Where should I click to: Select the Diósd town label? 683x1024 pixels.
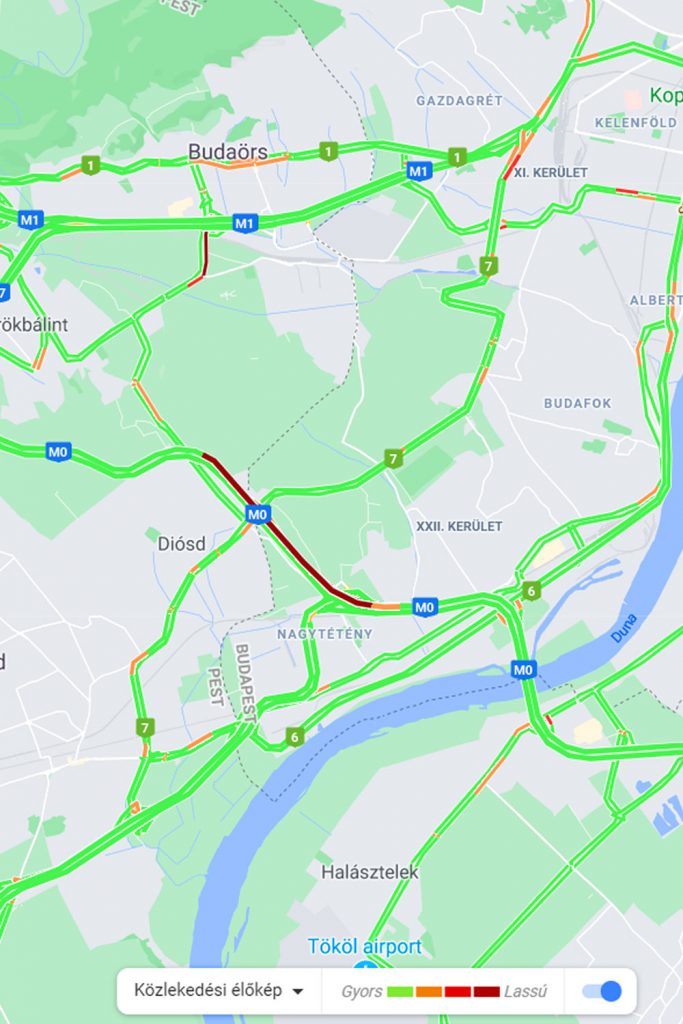coord(182,543)
